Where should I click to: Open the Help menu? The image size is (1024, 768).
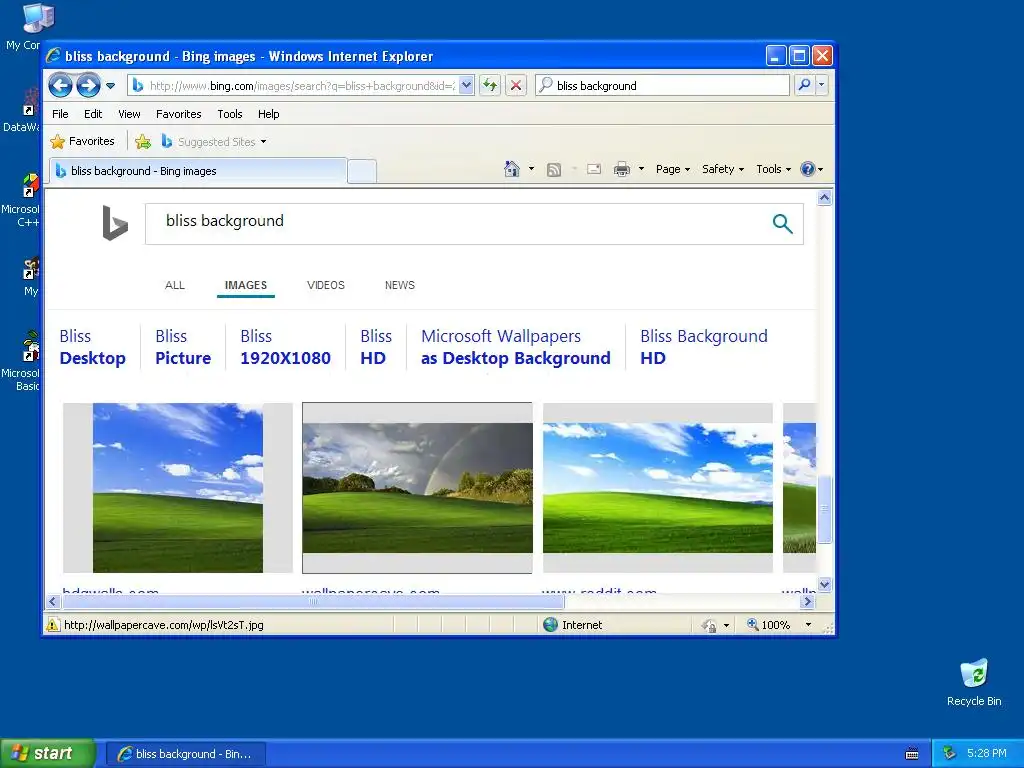tap(268, 114)
